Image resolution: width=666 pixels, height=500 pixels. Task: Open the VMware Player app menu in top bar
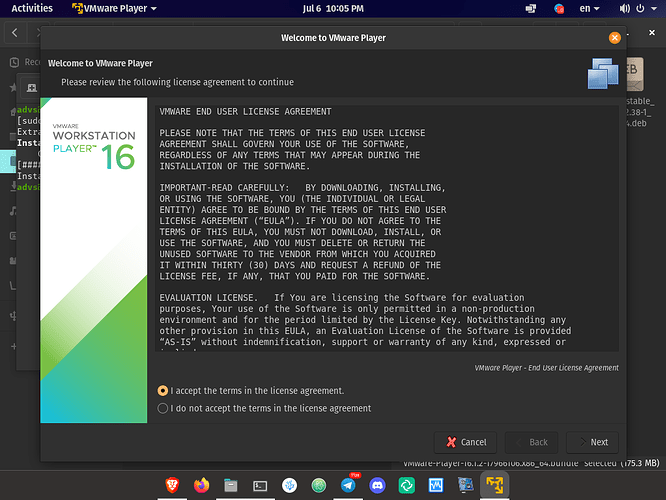pyautogui.click(x=114, y=8)
